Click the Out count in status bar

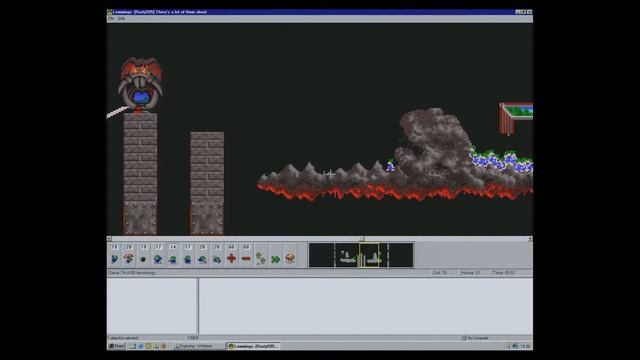440,273
